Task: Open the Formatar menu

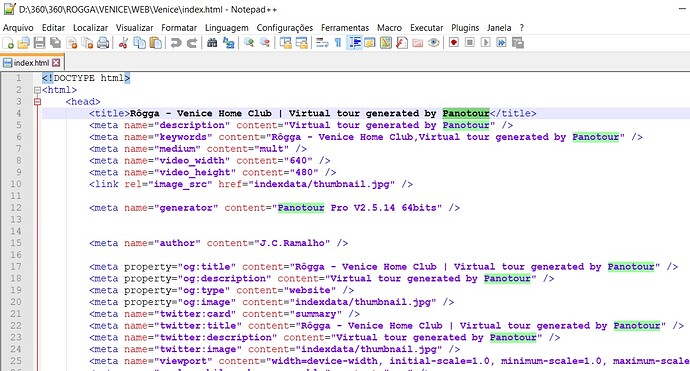Action: (x=179, y=28)
